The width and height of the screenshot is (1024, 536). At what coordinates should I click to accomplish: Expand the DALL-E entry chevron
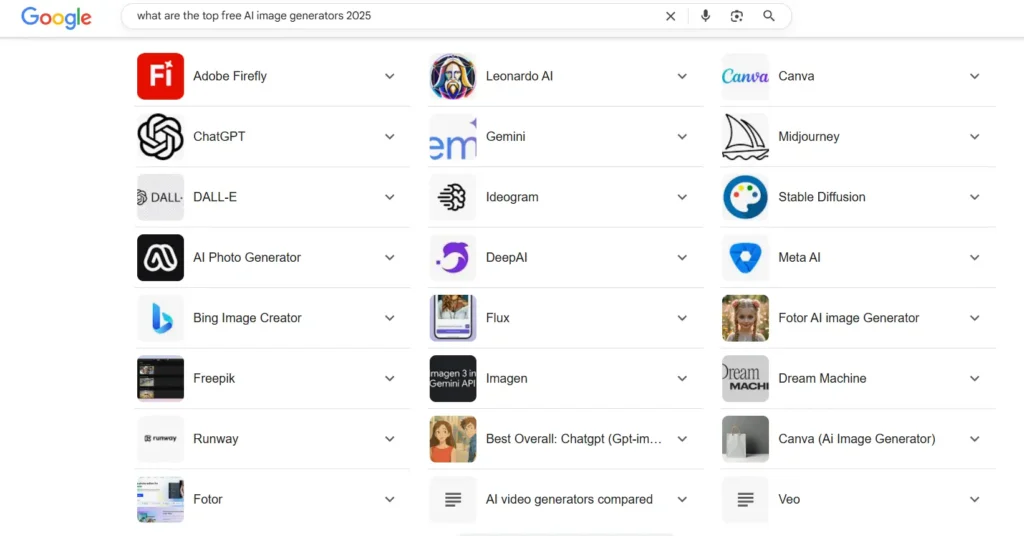[x=390, y=197]
